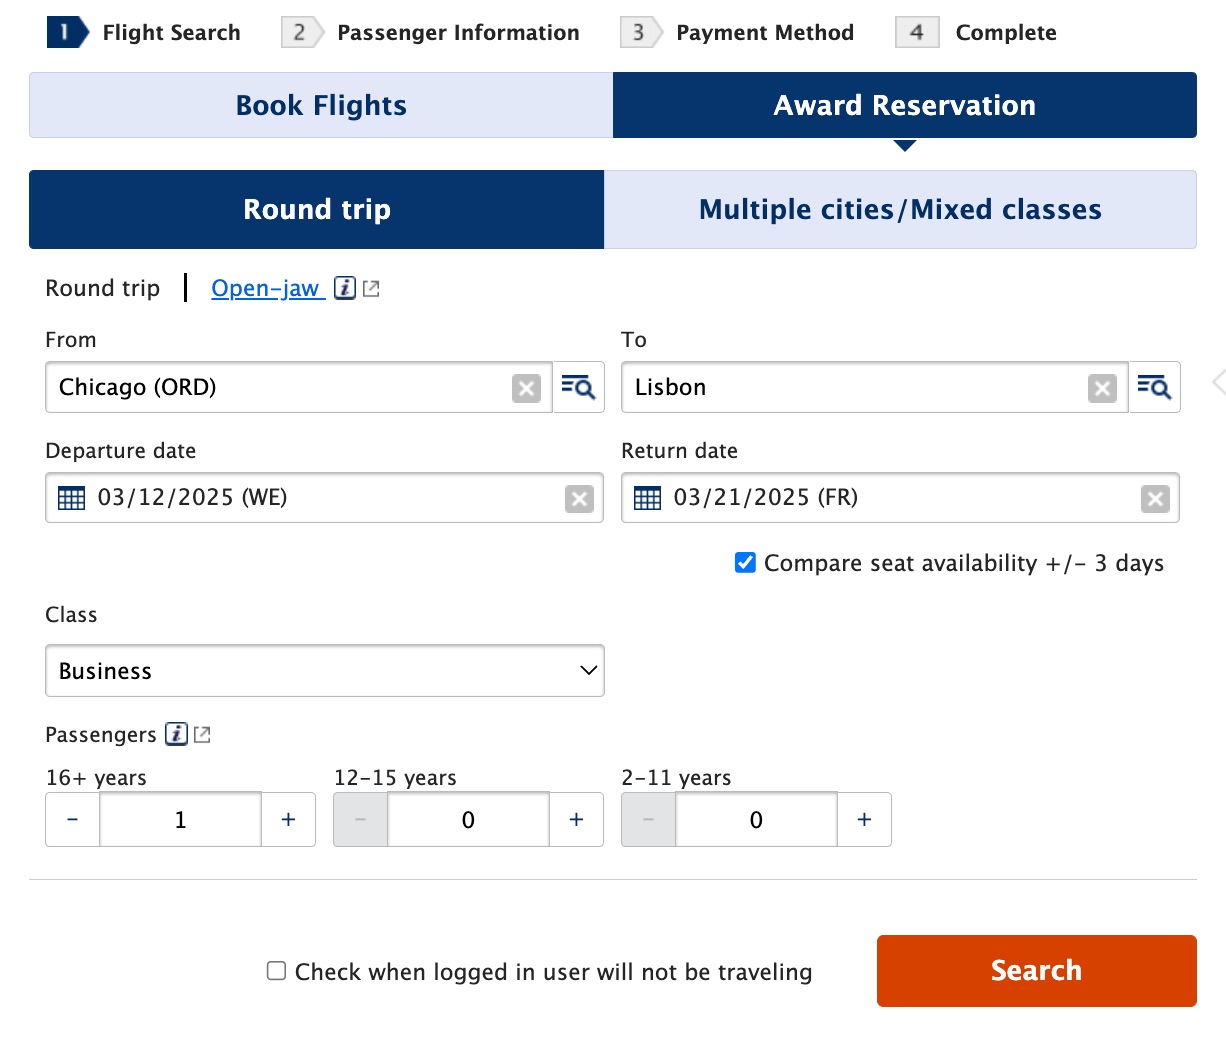The image size is (1226, 1044).
Task: Check logged in user will not travel
Action: click(277, 971)
